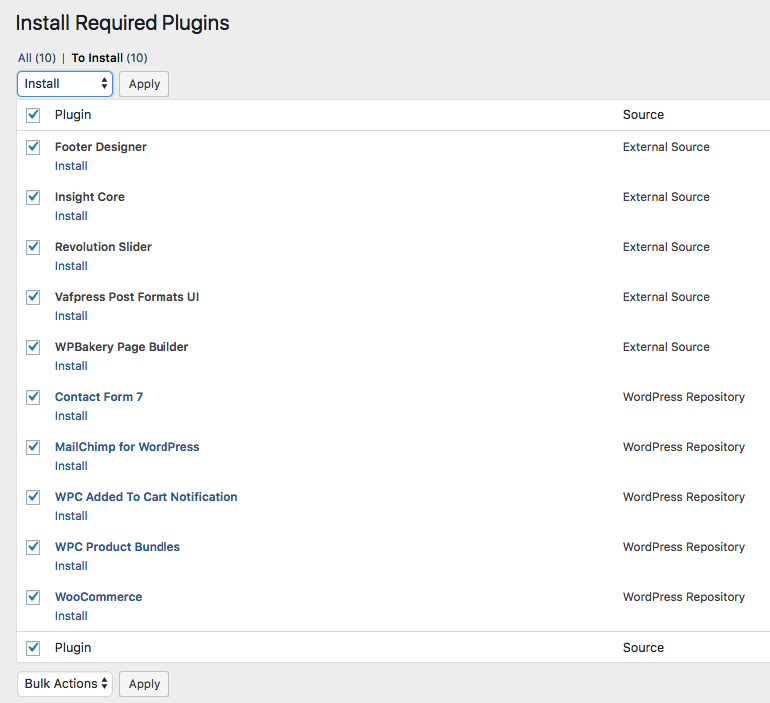This screenshot has width=770, height=703.
Task: Open the Contact Form 7 plugin link
Action: (99, 397)
